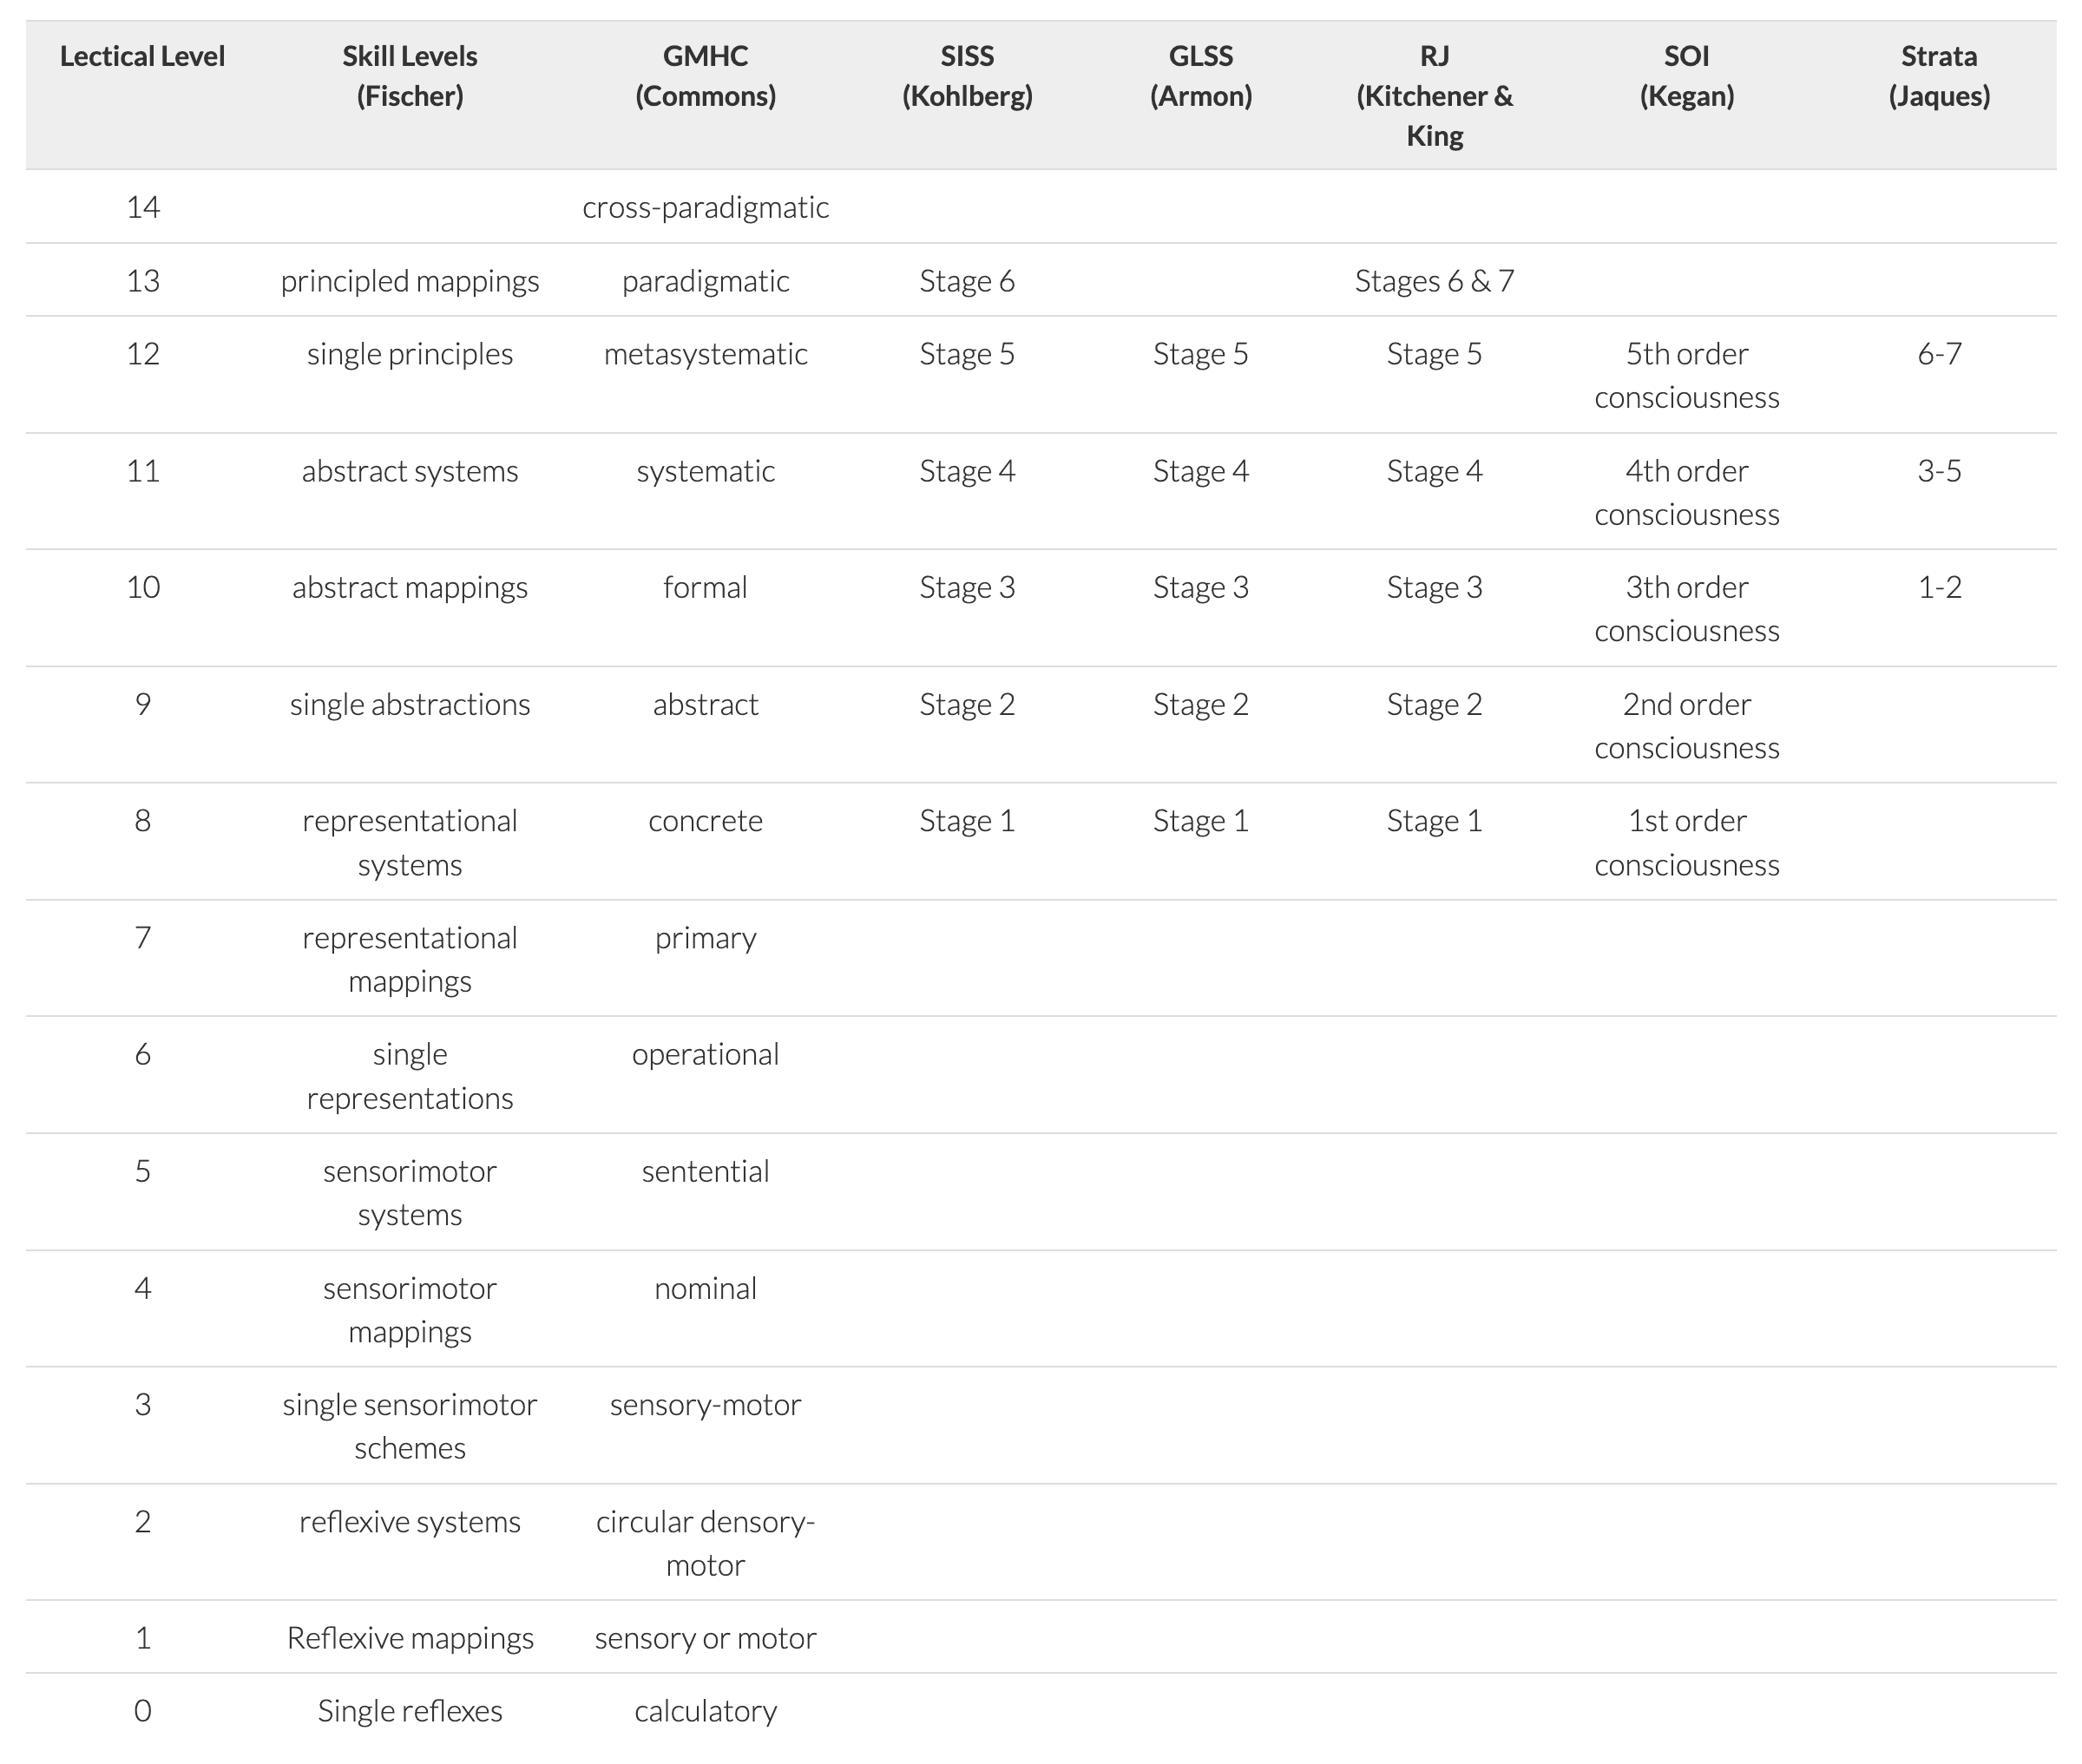Select the metasystematic cell
Screen dimensions: 2082x1764
point(705,354)
